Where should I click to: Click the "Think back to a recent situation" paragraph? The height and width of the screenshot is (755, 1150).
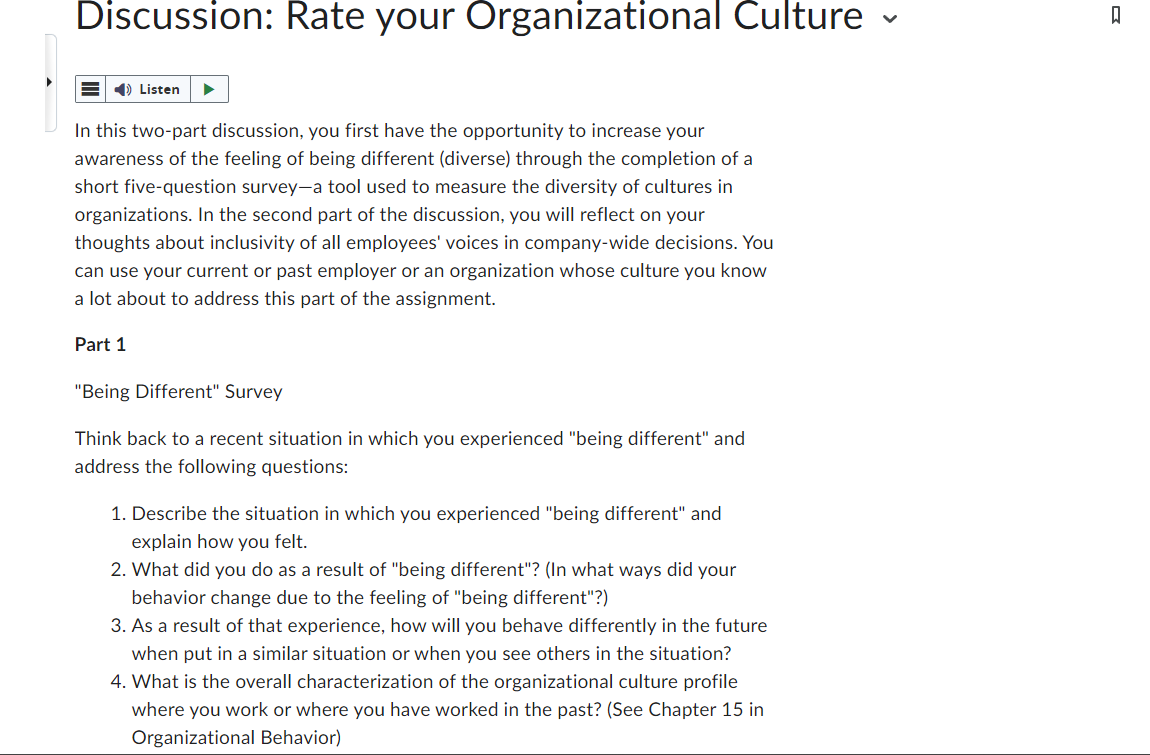tap(410, 453)
